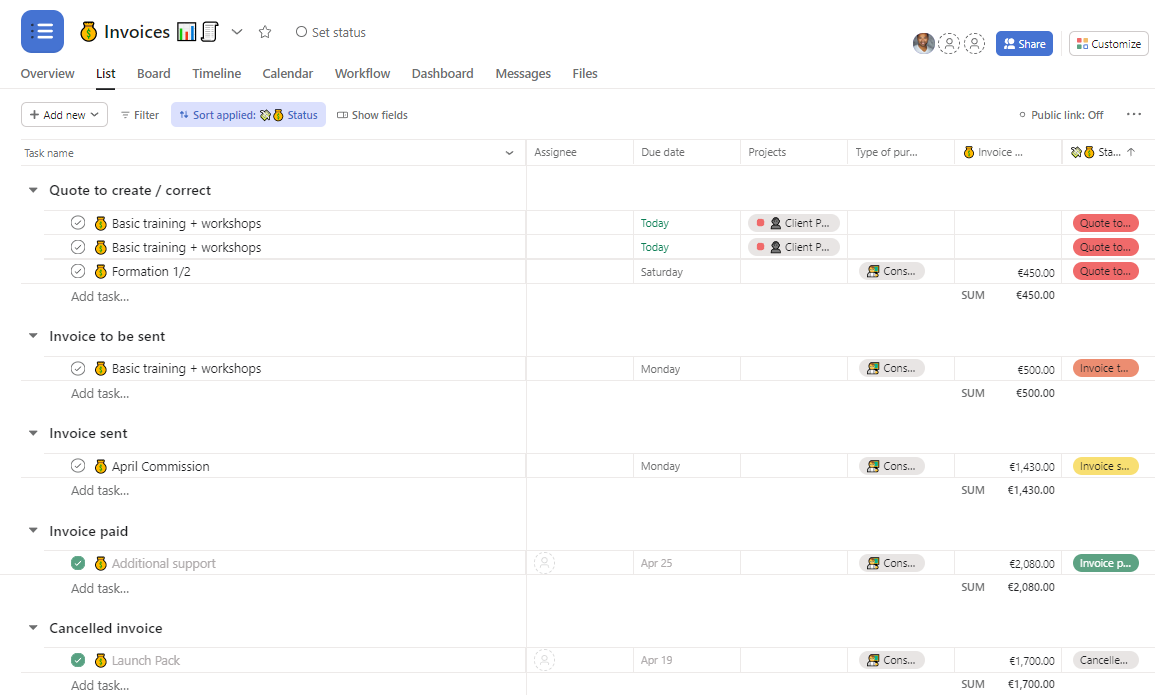Click the Customize button
The height and width of the screenshot is (695, 1155).
[1108, 44]
